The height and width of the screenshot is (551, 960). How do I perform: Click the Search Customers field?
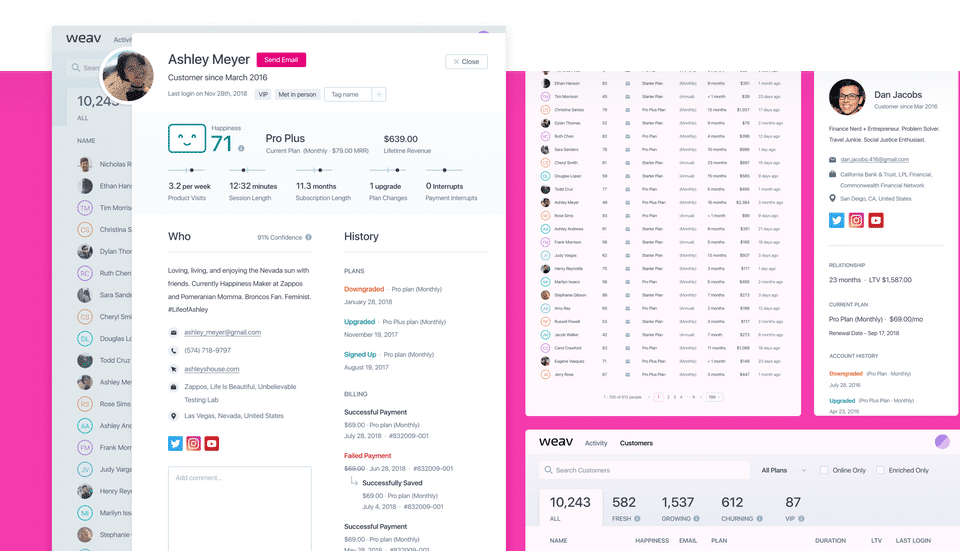coord(645,470)
